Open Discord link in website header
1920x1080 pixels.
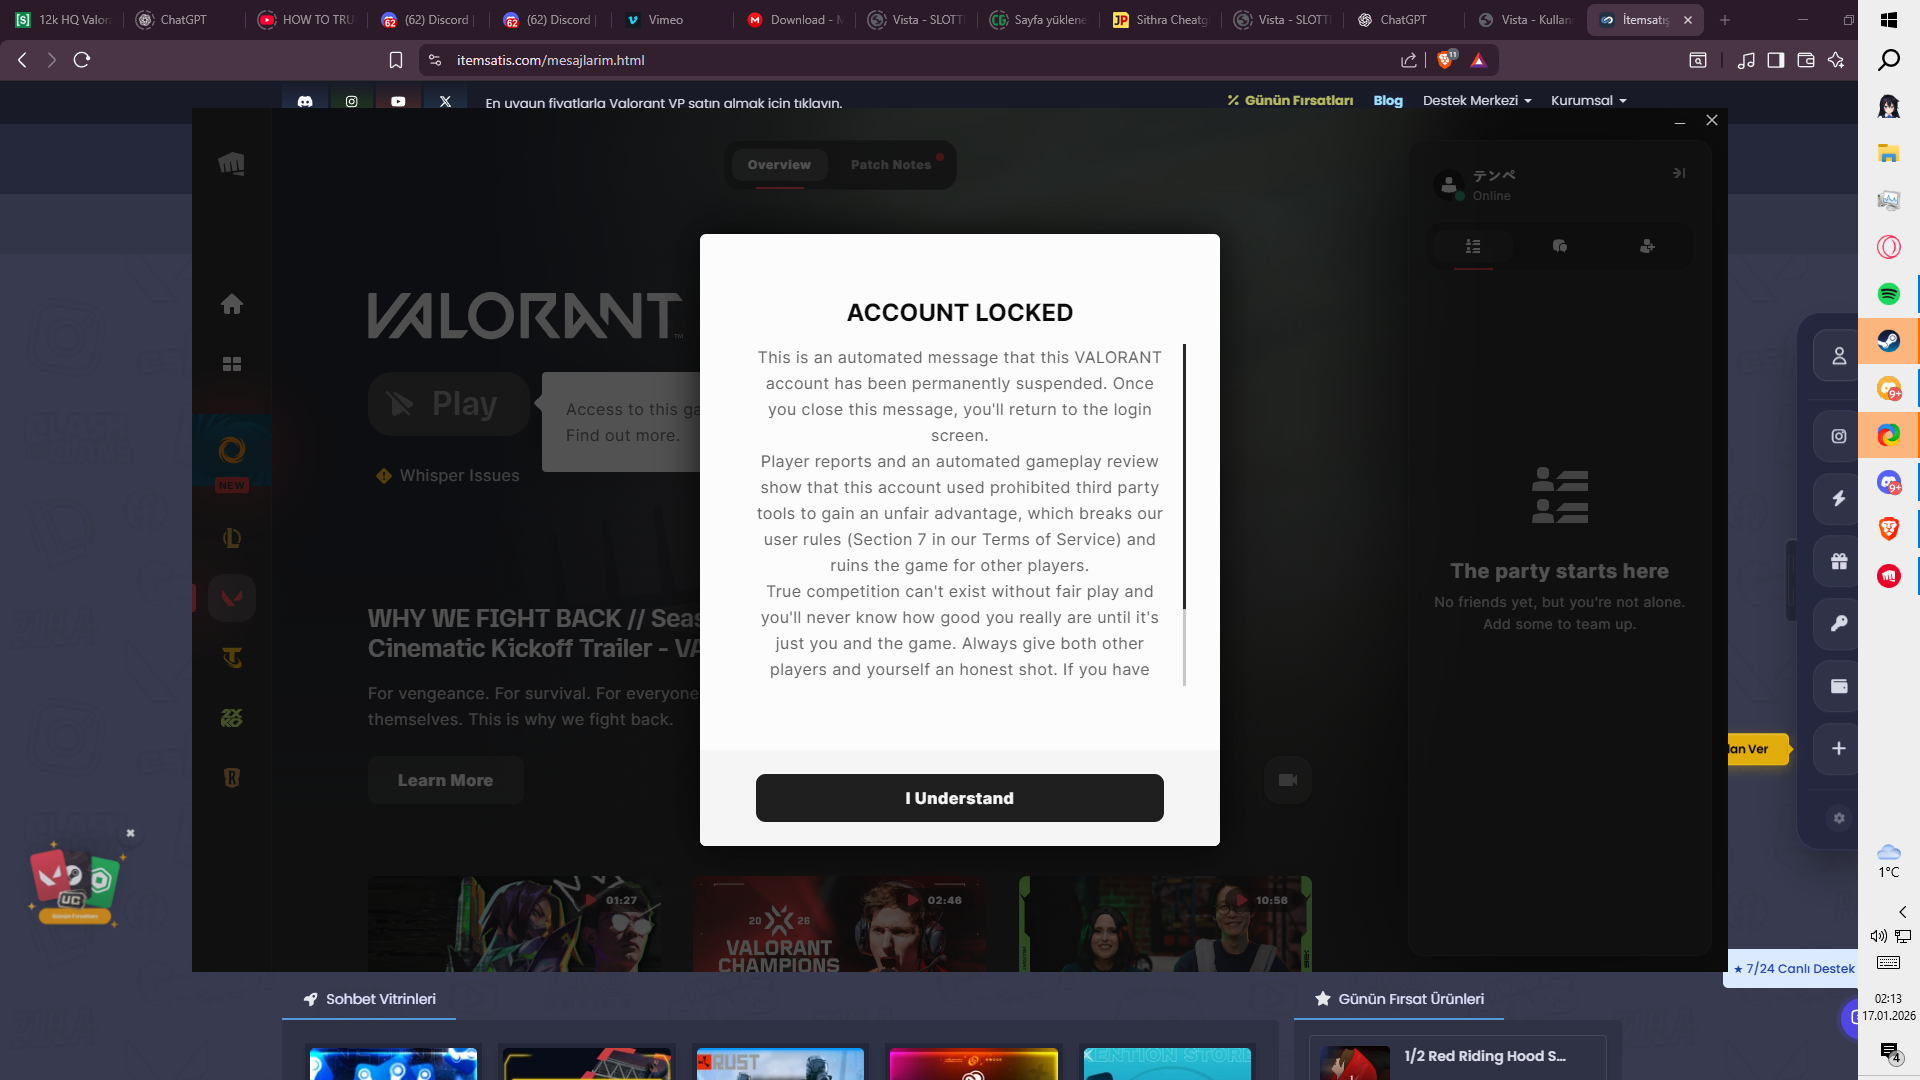click(305, 102)
